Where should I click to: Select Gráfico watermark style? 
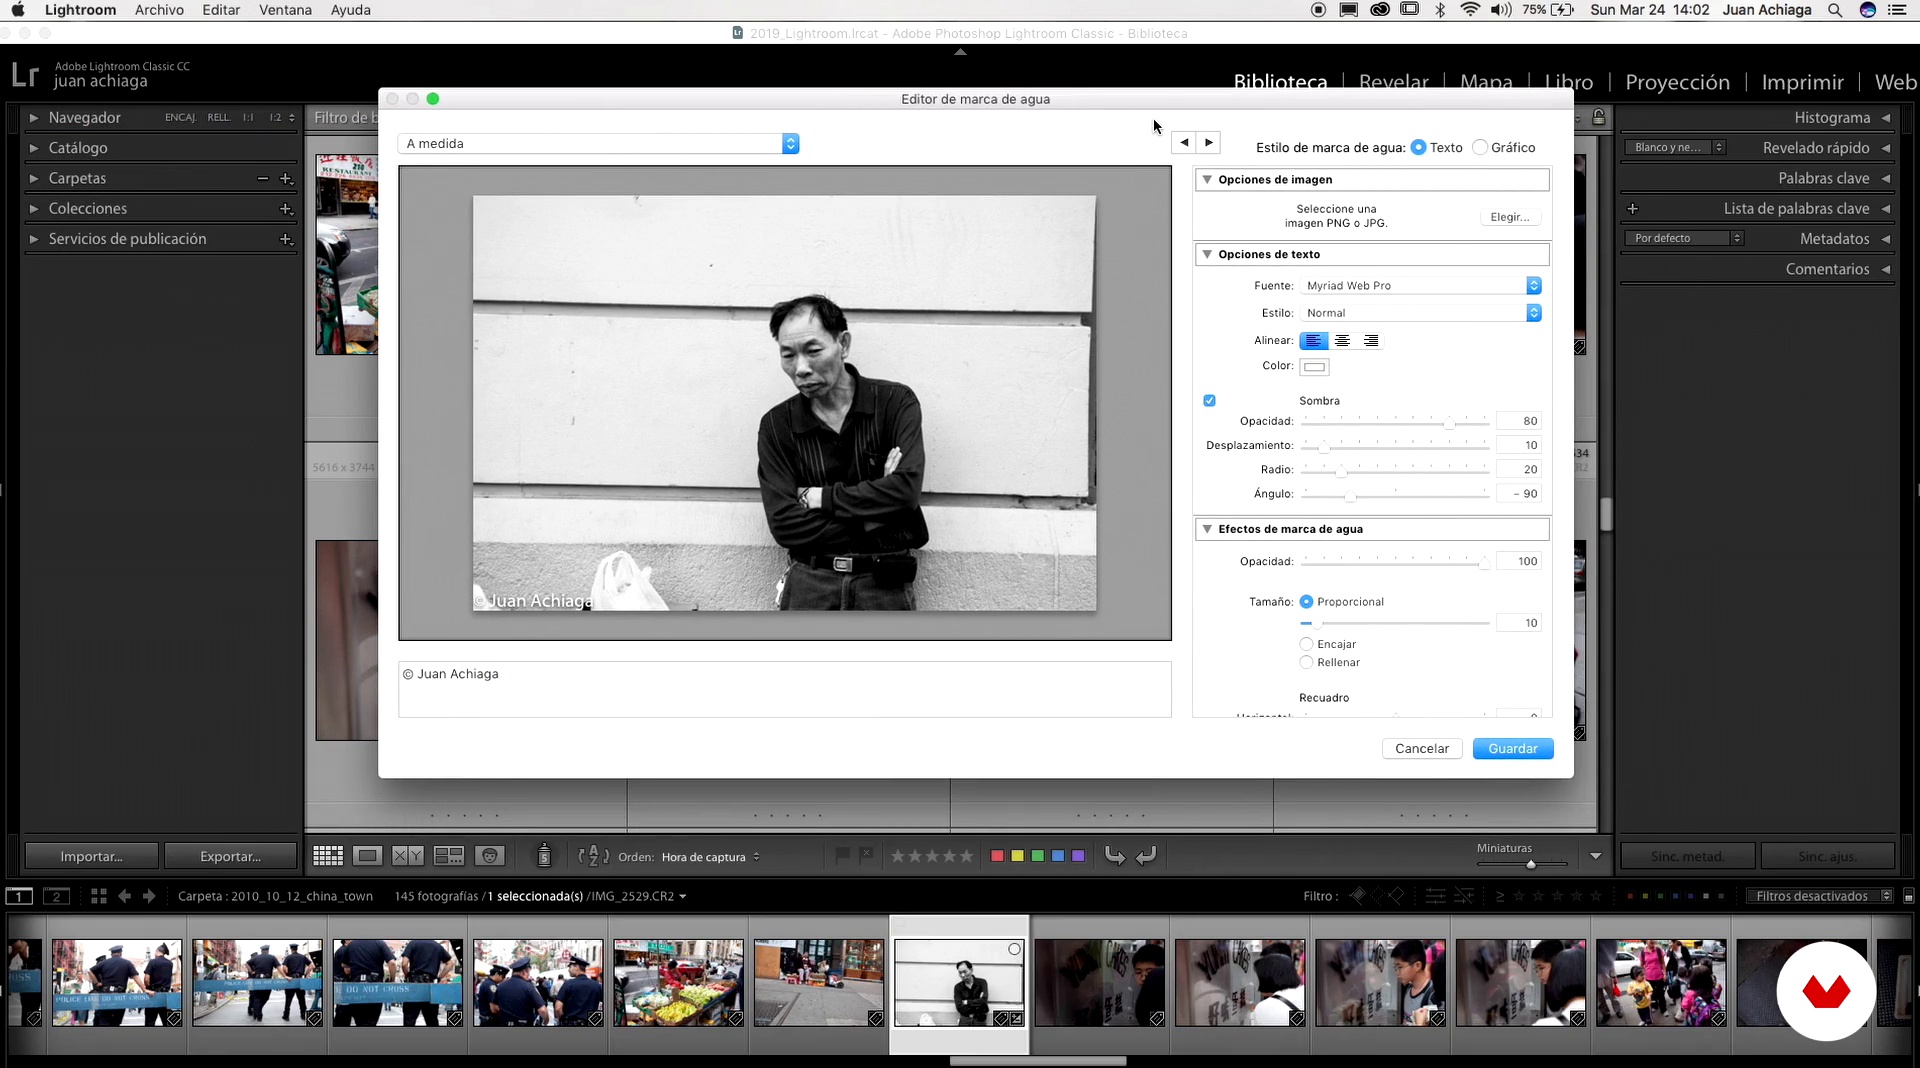1480,147
